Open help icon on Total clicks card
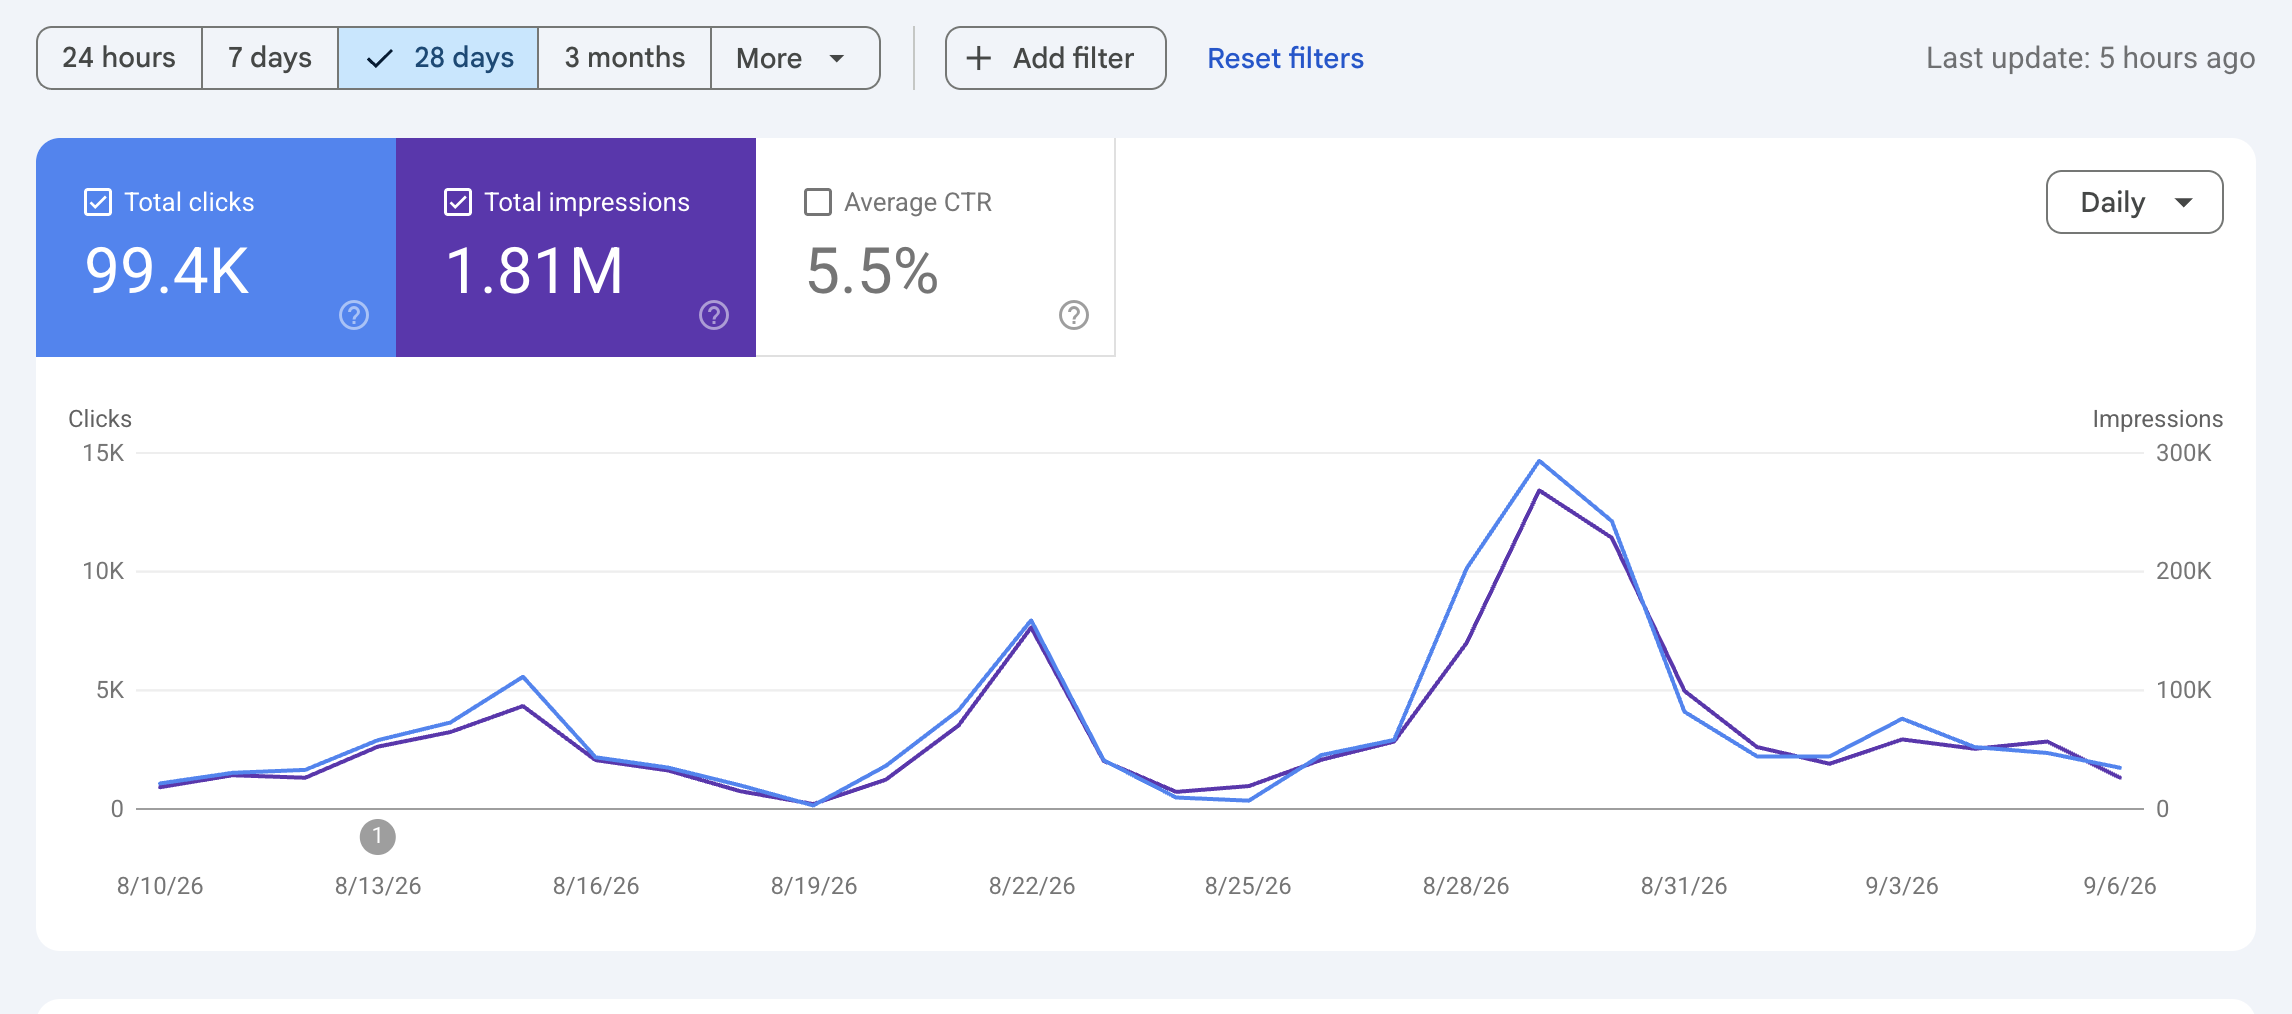Image resolution: width=2292 pixels, height=1014 pixels. 354,315
